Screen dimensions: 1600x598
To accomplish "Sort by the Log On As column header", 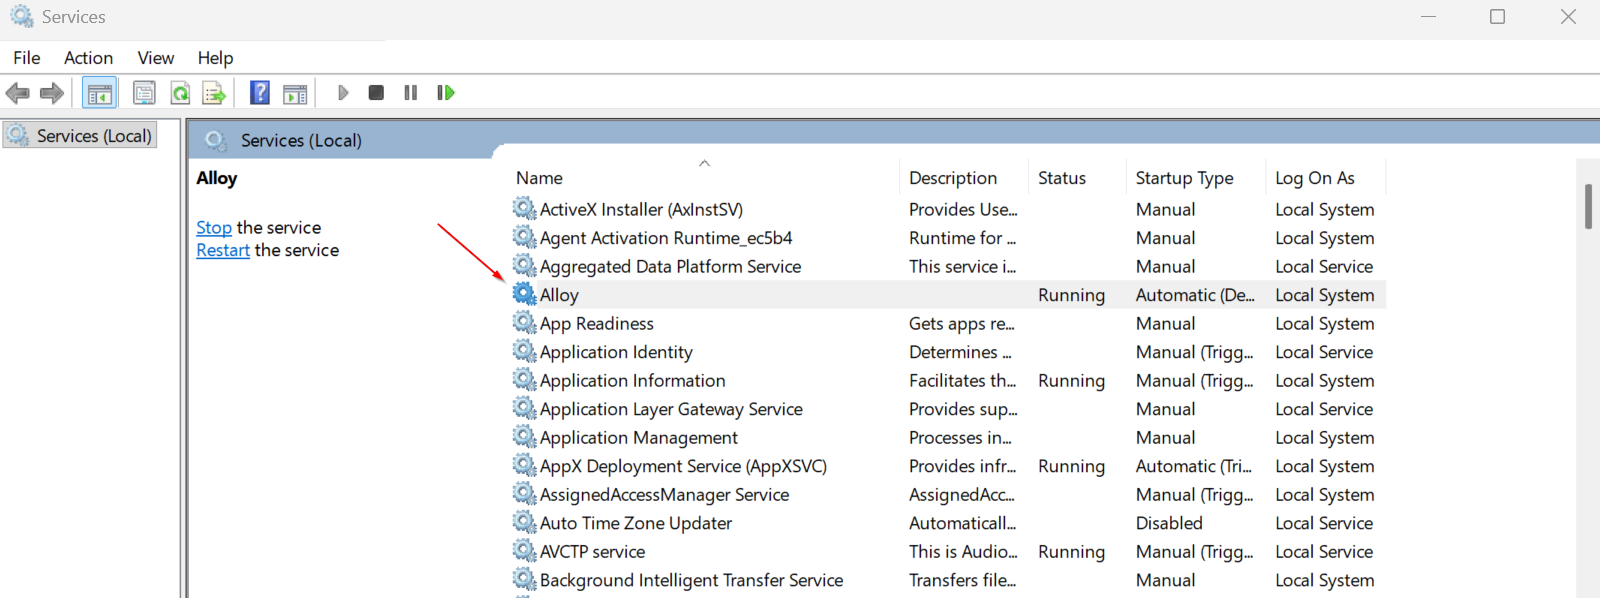I will coord(1326,178).
